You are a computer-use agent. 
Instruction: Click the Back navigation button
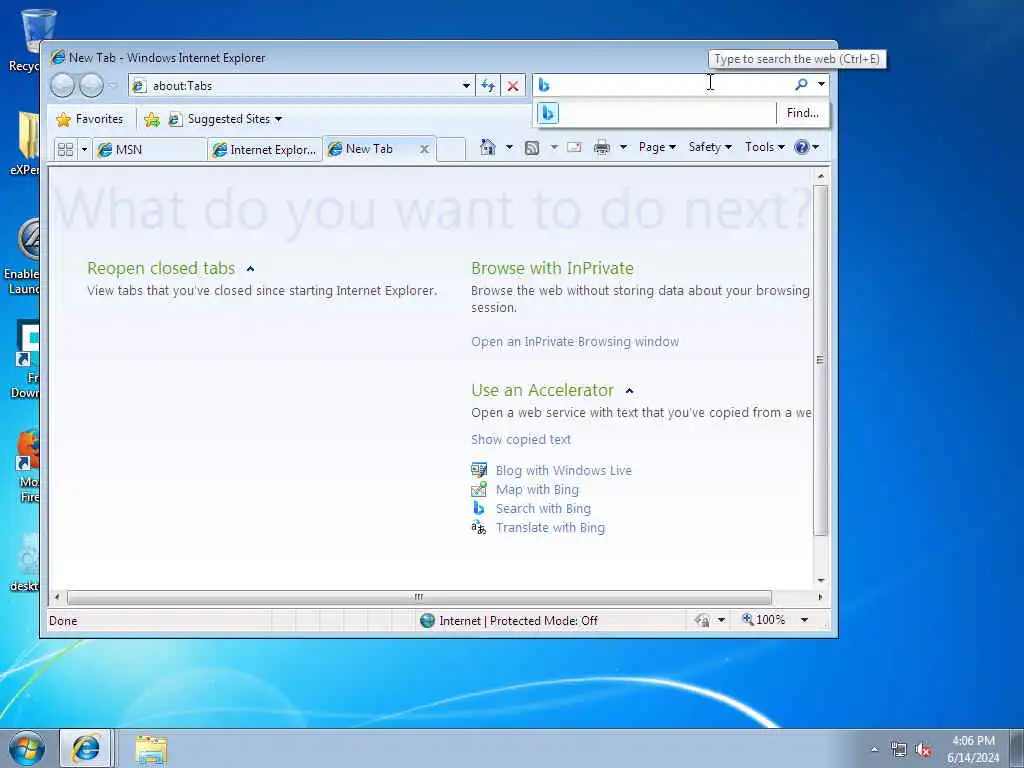[63, 86]
